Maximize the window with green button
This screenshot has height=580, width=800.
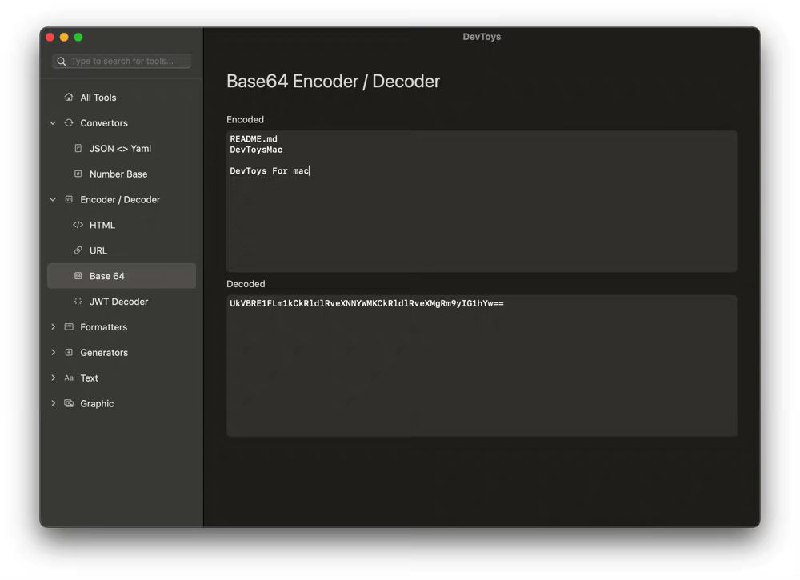(x=78, y=37)
